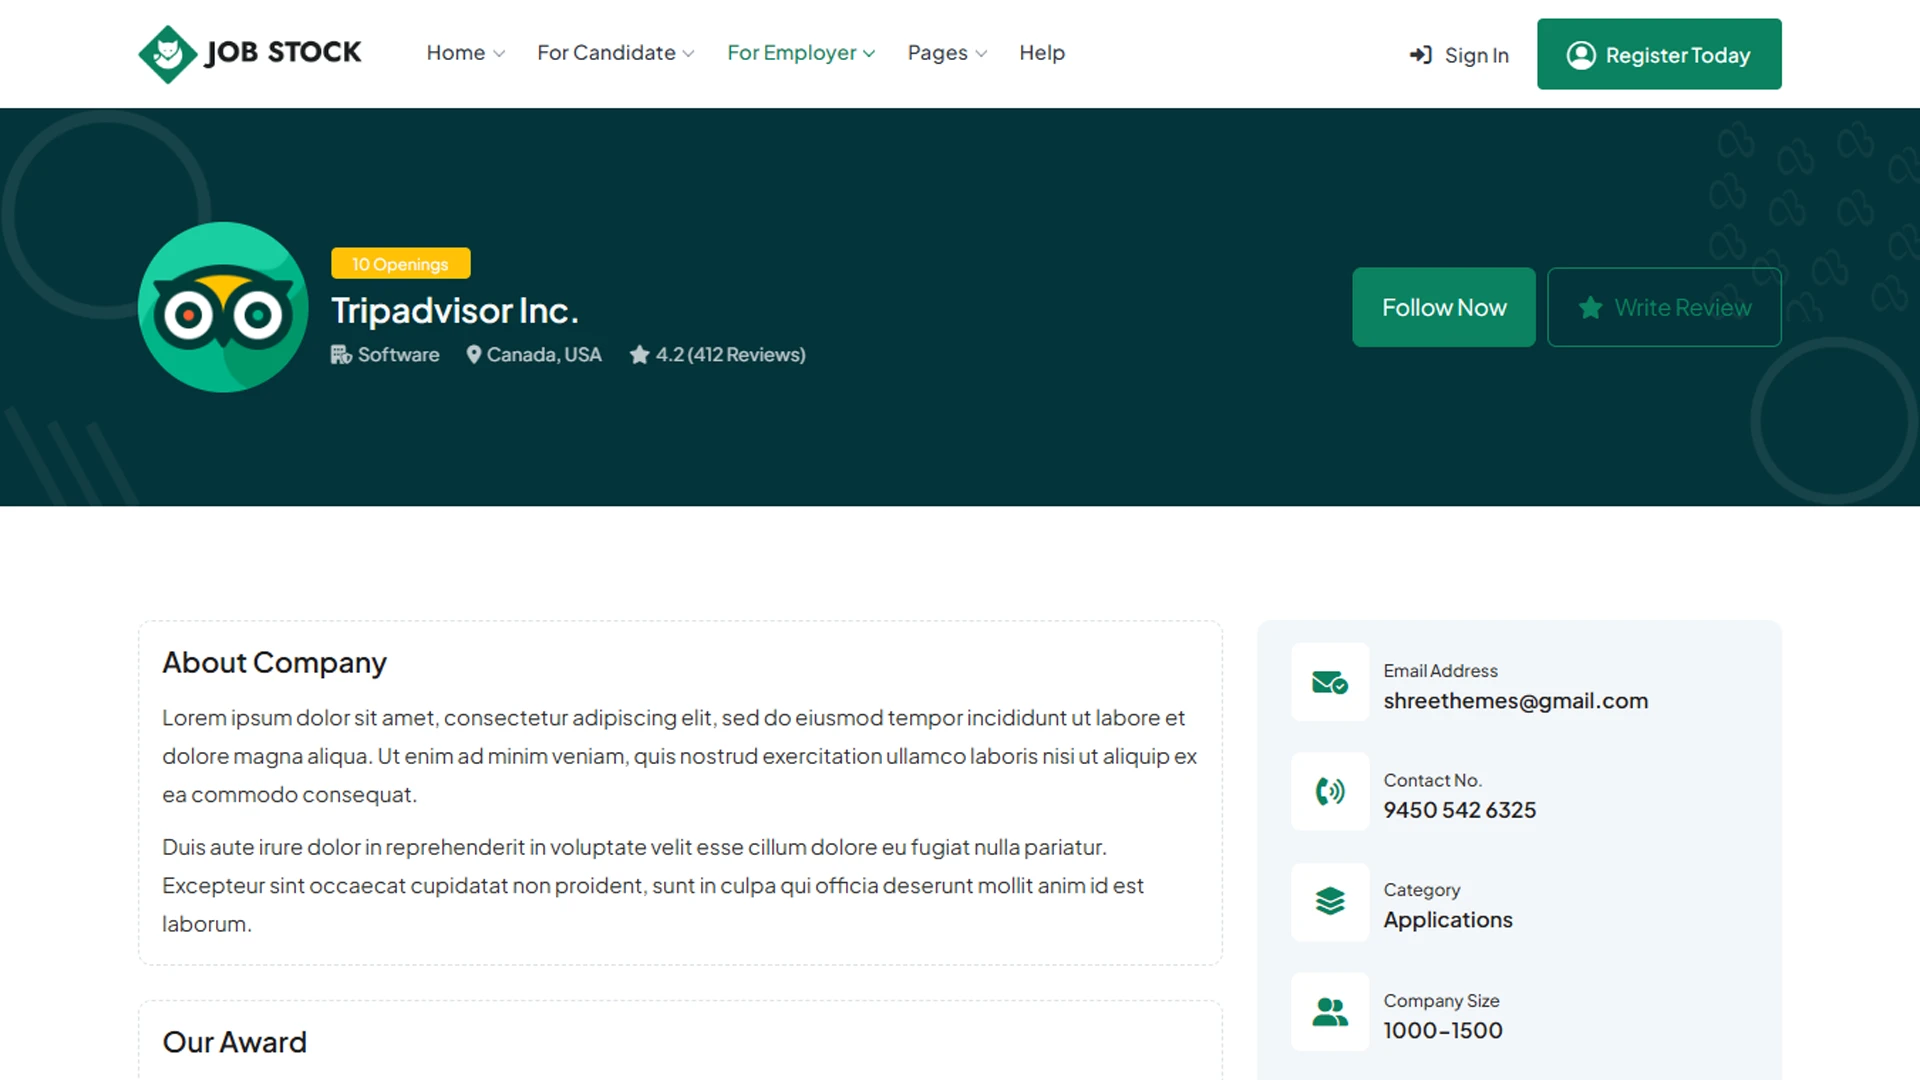The image size is (1920, 1080).
Task: Expand the For Candidate chevron
Action: point(688,54)
